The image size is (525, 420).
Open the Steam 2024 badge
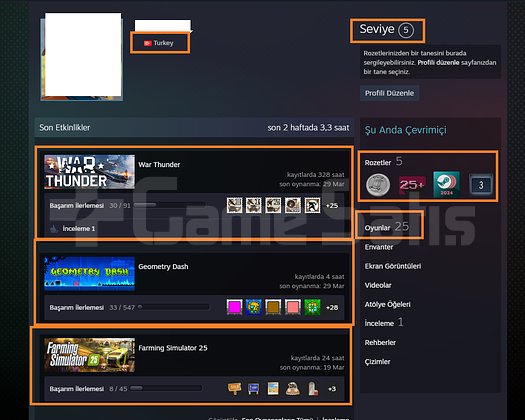[x=446, y=185]
